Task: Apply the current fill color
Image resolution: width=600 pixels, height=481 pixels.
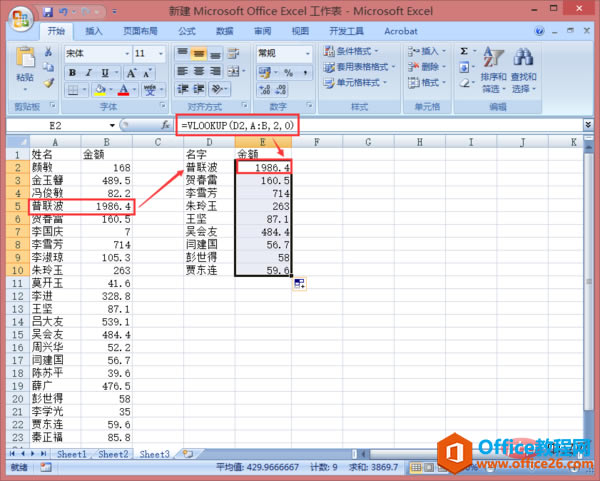Action: (x=100, y=90)
